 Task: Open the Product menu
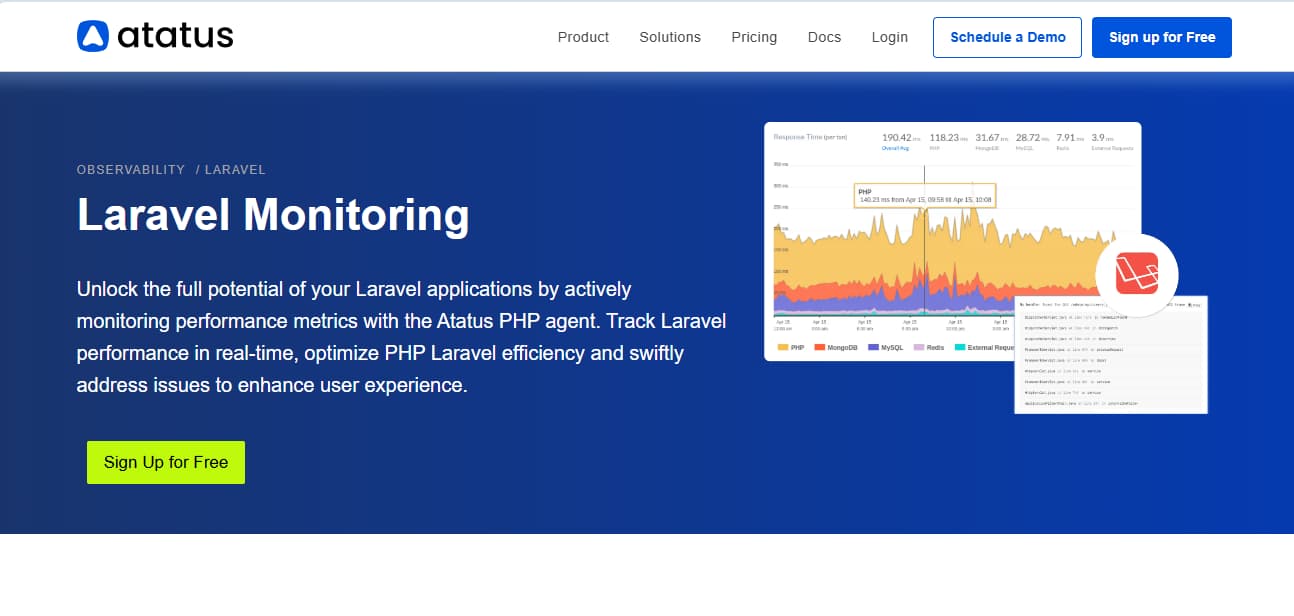(583, 37)
